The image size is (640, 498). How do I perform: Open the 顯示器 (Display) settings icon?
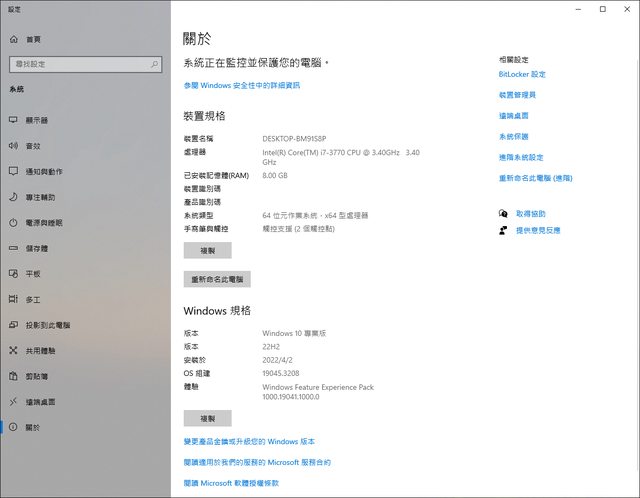click(x=13, y=120)
